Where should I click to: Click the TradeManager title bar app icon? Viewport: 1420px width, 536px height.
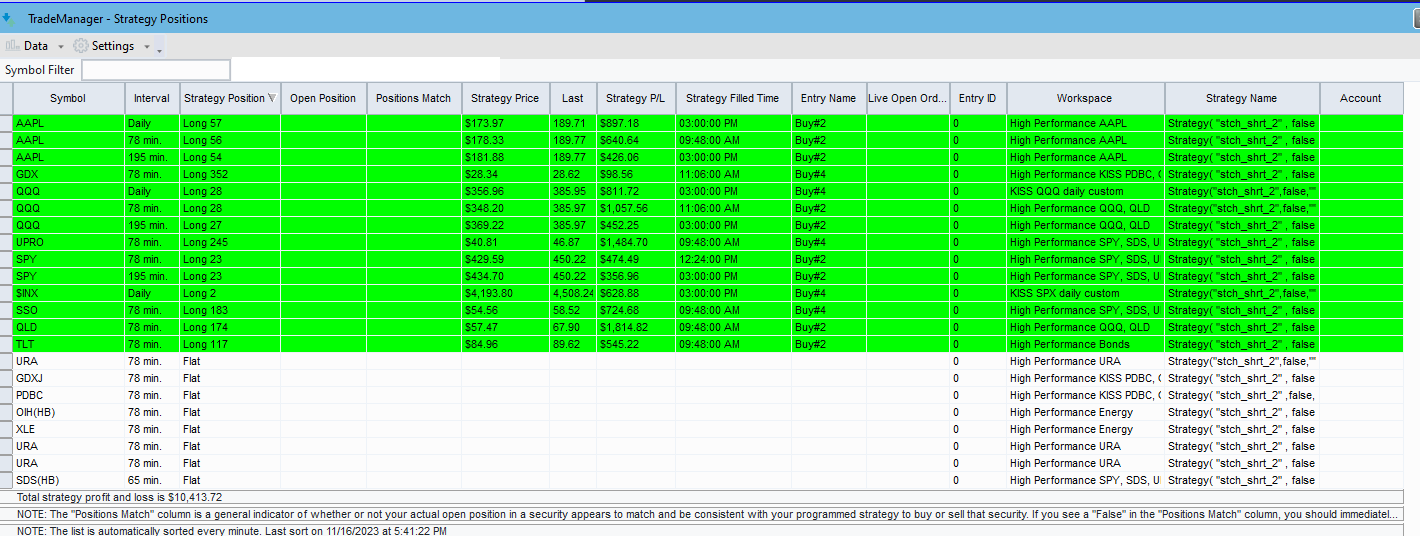click(8, 17)
